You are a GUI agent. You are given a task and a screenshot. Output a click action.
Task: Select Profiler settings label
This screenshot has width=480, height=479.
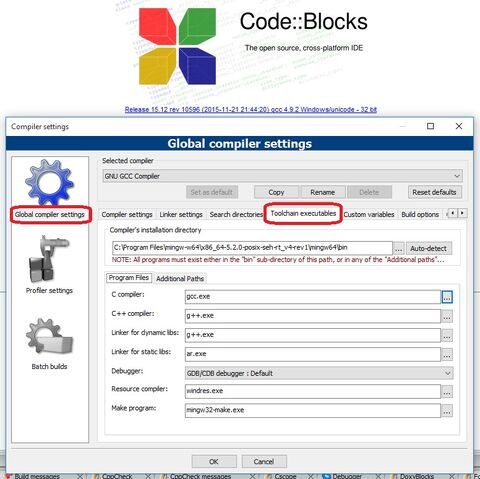point(49,291)
